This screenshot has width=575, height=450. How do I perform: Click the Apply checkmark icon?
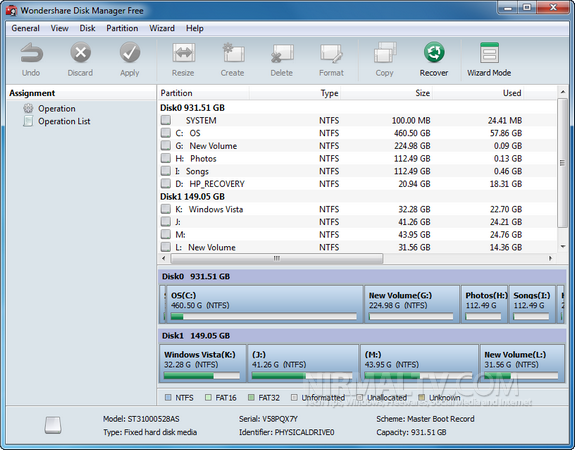[130, 53]
